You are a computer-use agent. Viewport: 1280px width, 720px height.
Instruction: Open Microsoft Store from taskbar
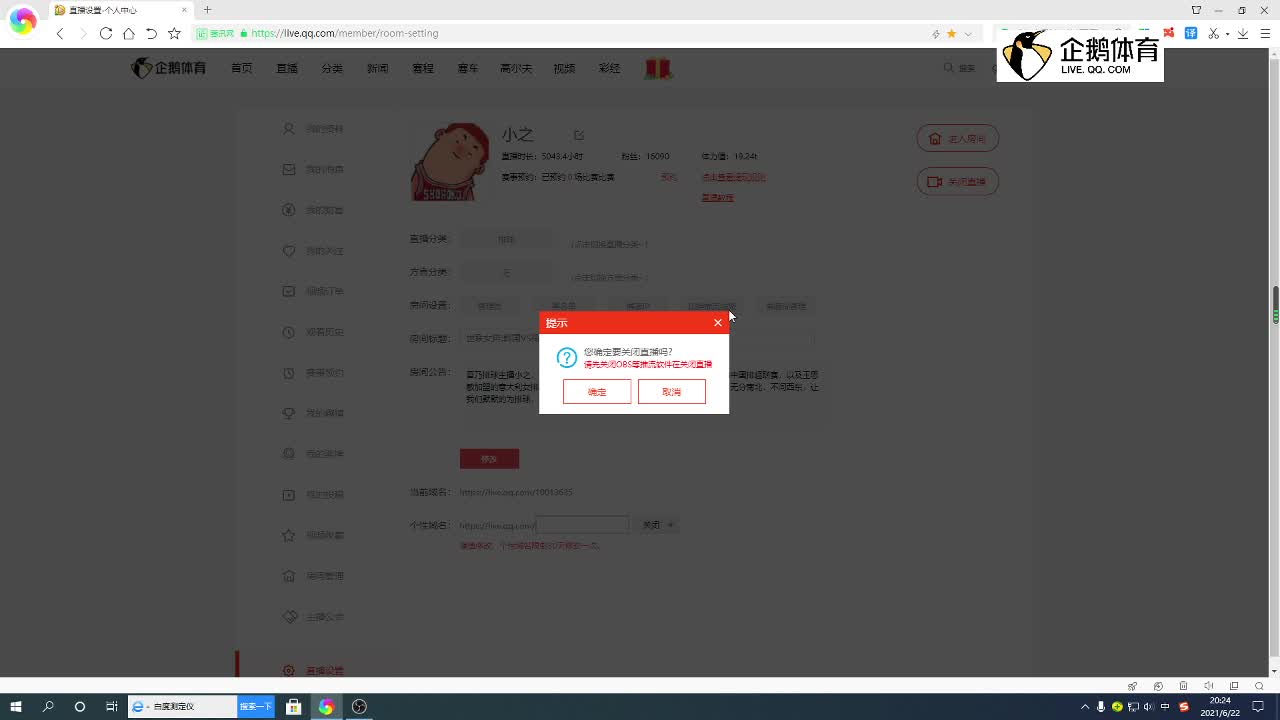pos(293,707)
